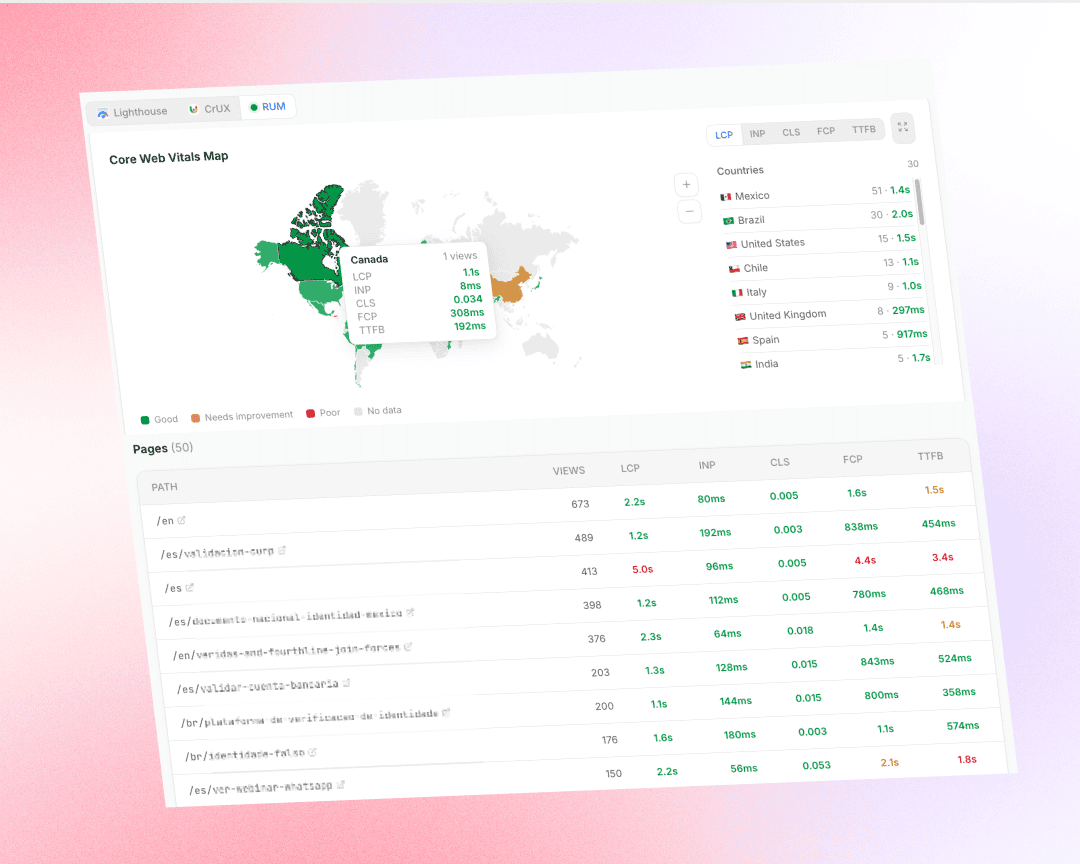Click the 5.0s LCP value
Viewport: 1080px width, 864px height.
pyautogui.click(x=643, y=570)
